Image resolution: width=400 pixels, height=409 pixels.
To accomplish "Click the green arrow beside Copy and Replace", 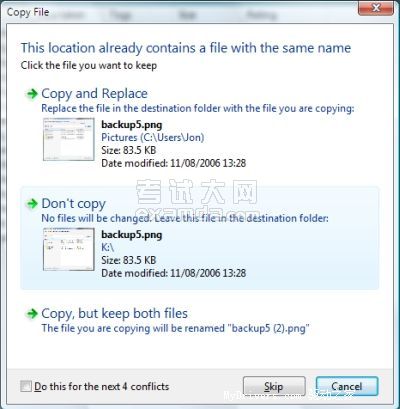I will point(32,94).
